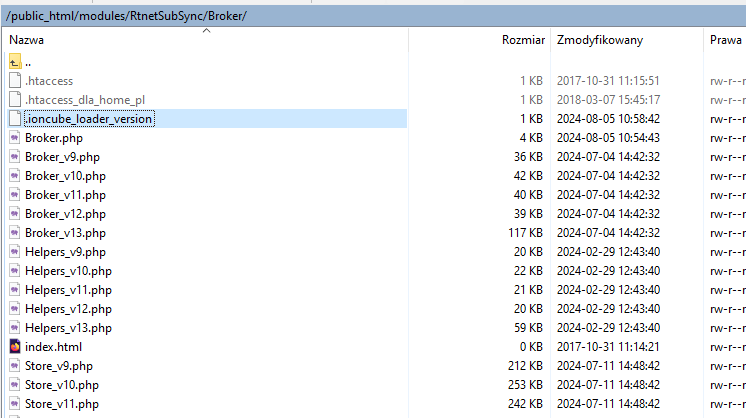Viewport: 746px width, 418px height.
Task: Sort by the Nazwa column header
Action: pyautogui.click(x=27, y=40)
